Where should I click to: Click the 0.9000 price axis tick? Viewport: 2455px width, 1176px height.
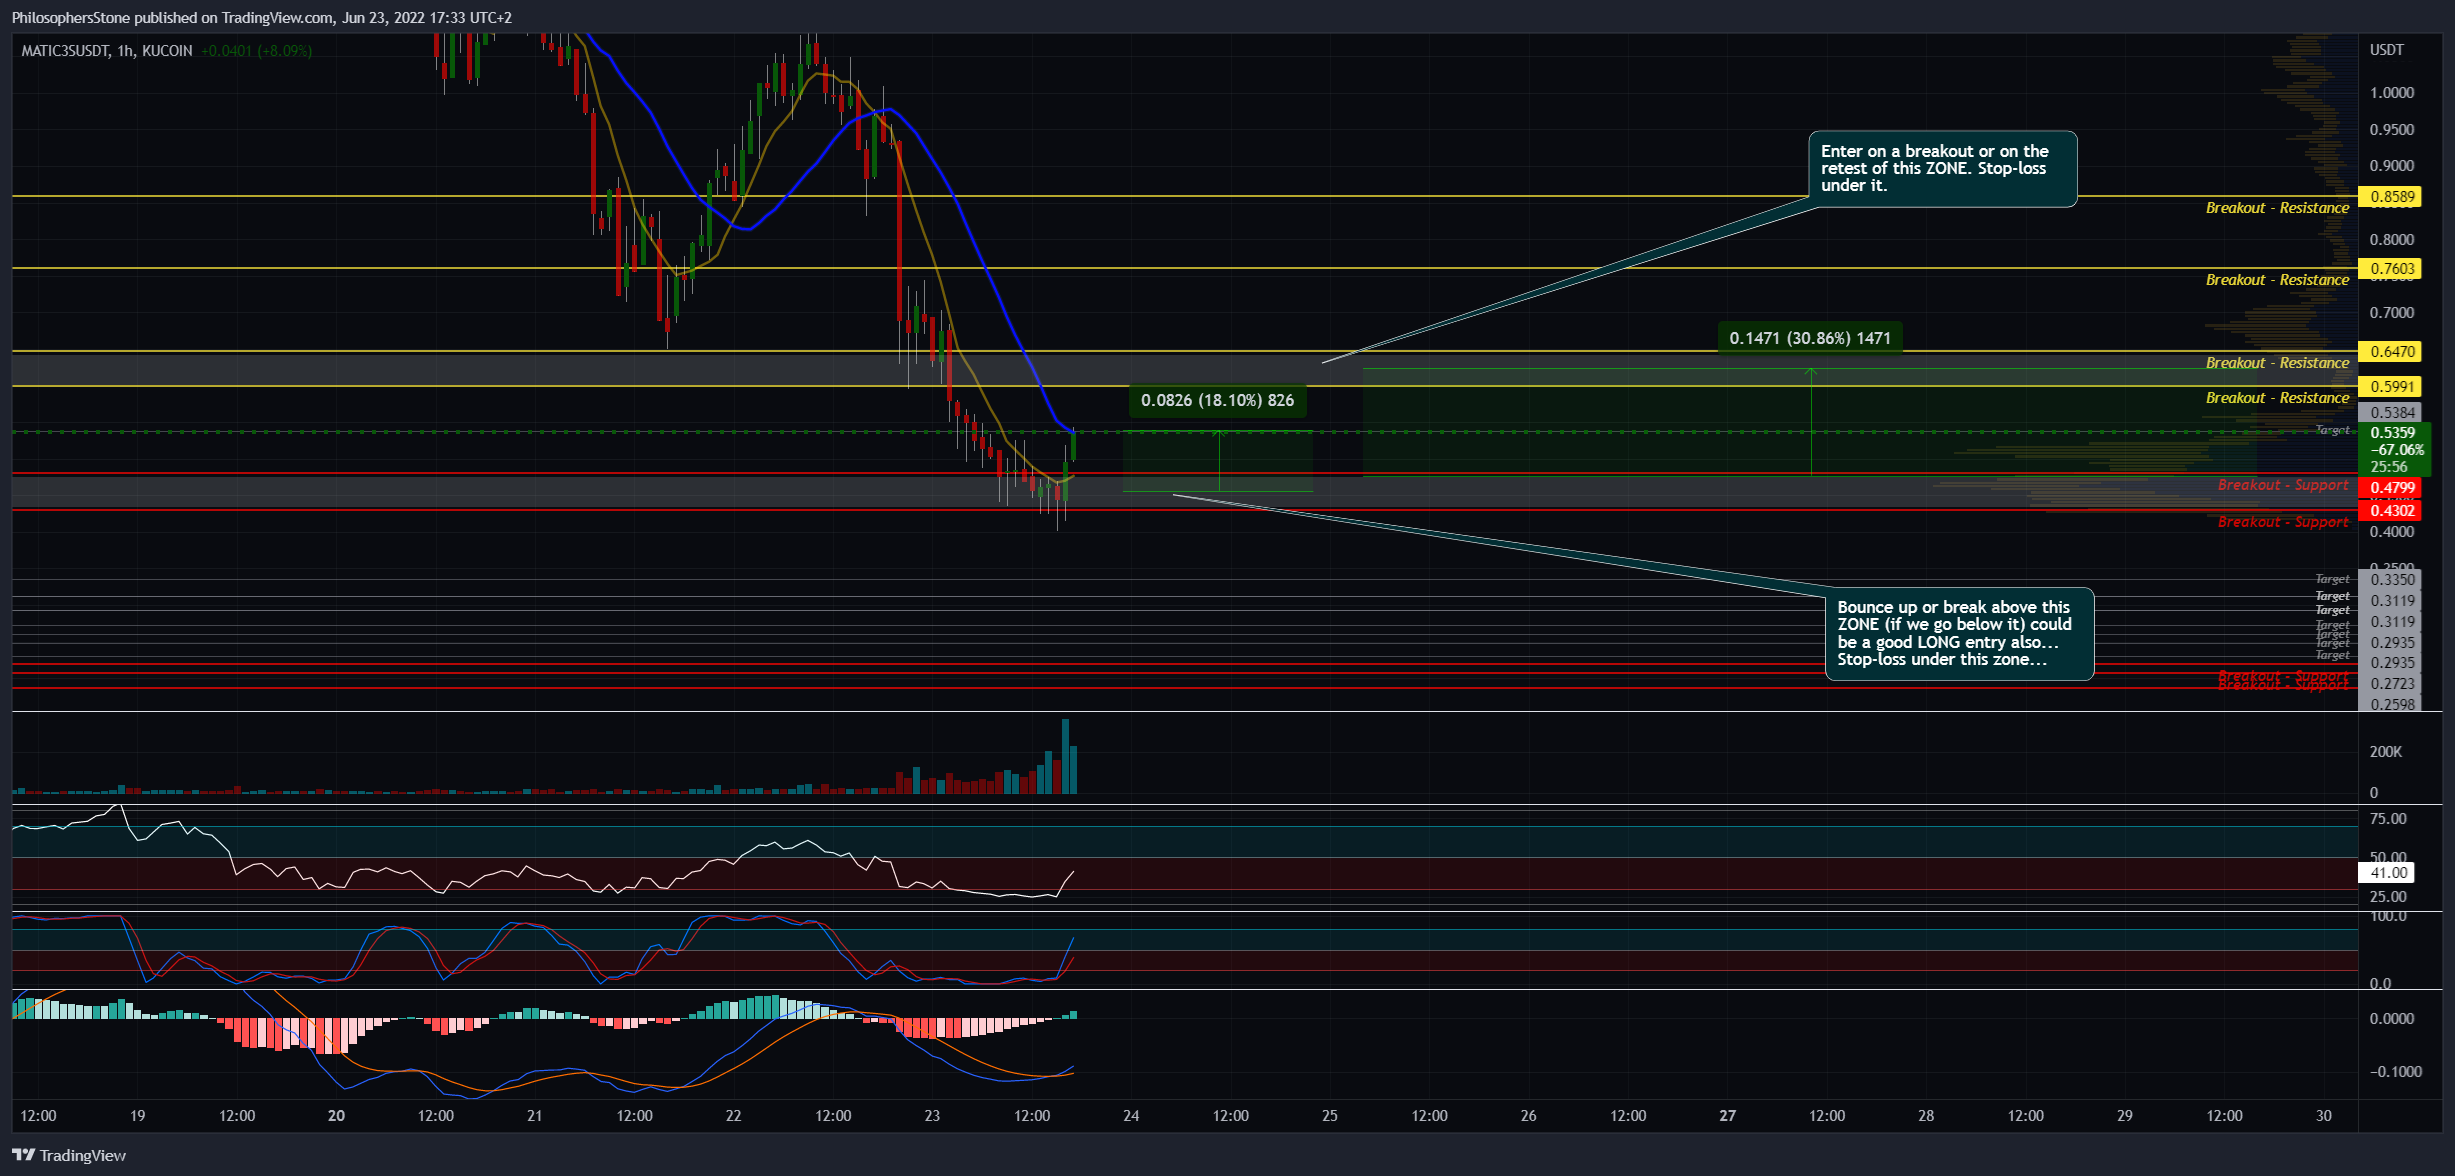click(2392, 166)
